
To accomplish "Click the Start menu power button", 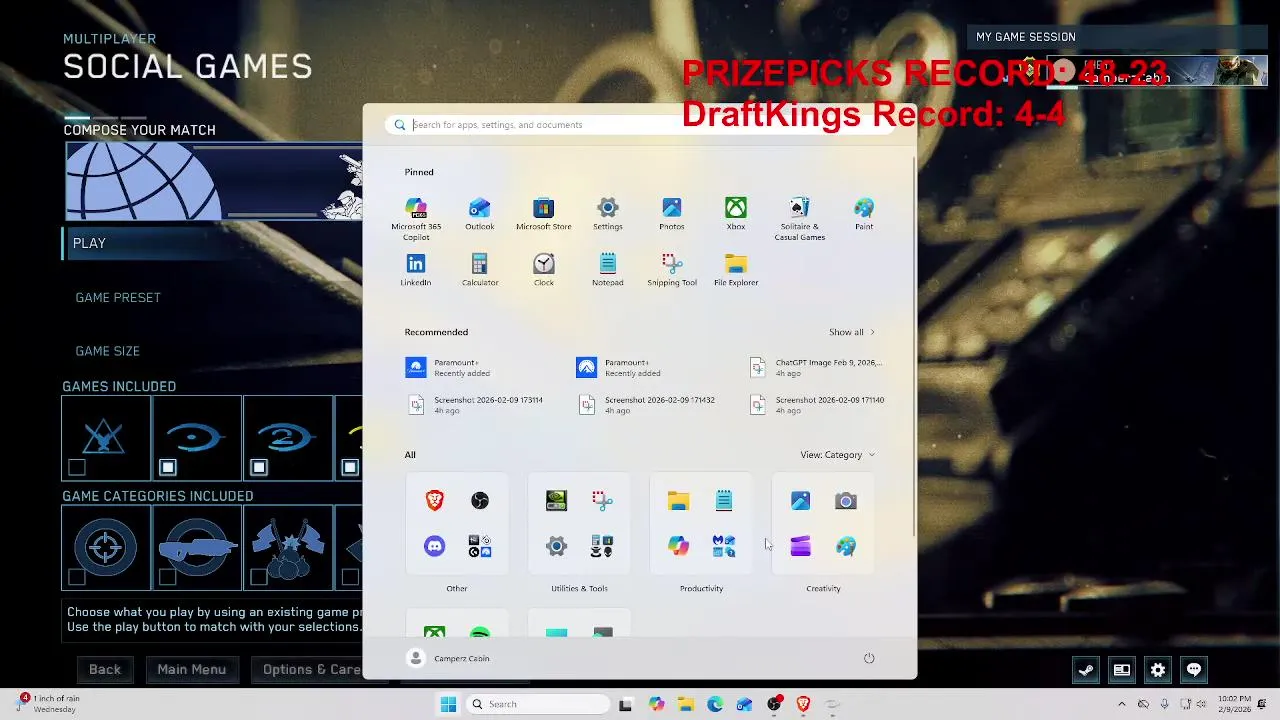I will pyautogui.click(x=869, y=658).
